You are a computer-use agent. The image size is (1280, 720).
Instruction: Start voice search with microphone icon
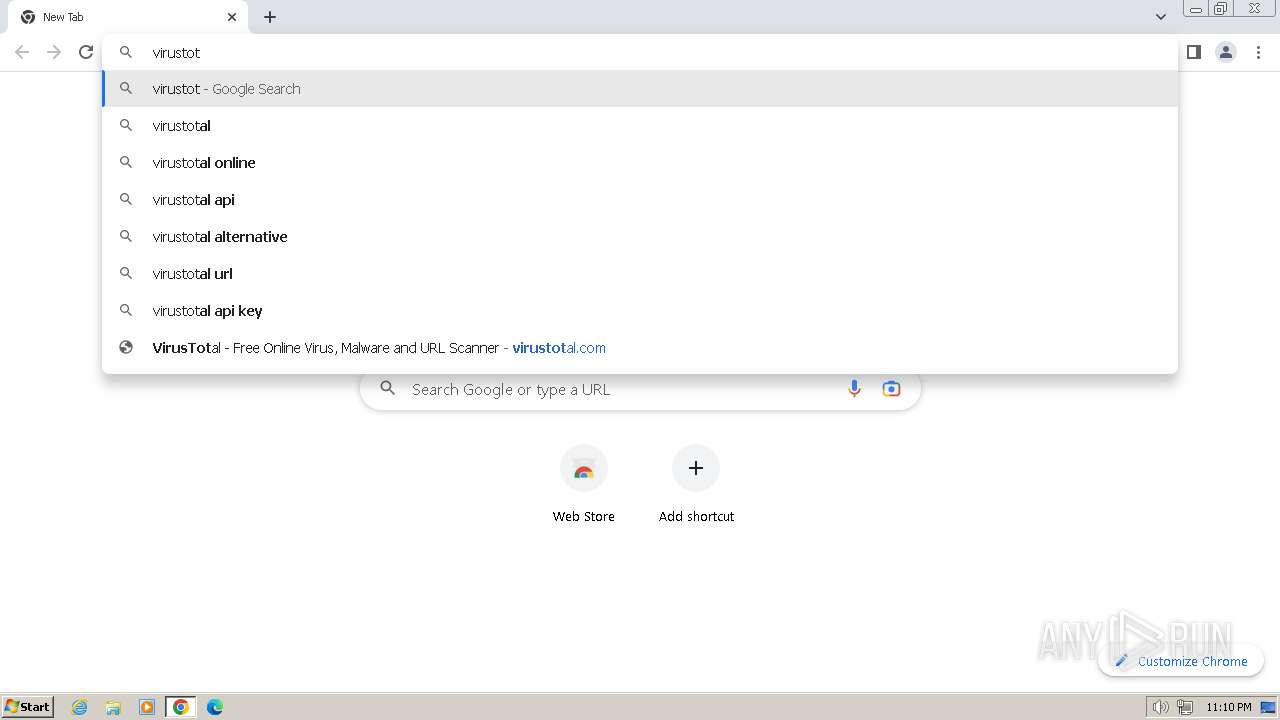854,389
